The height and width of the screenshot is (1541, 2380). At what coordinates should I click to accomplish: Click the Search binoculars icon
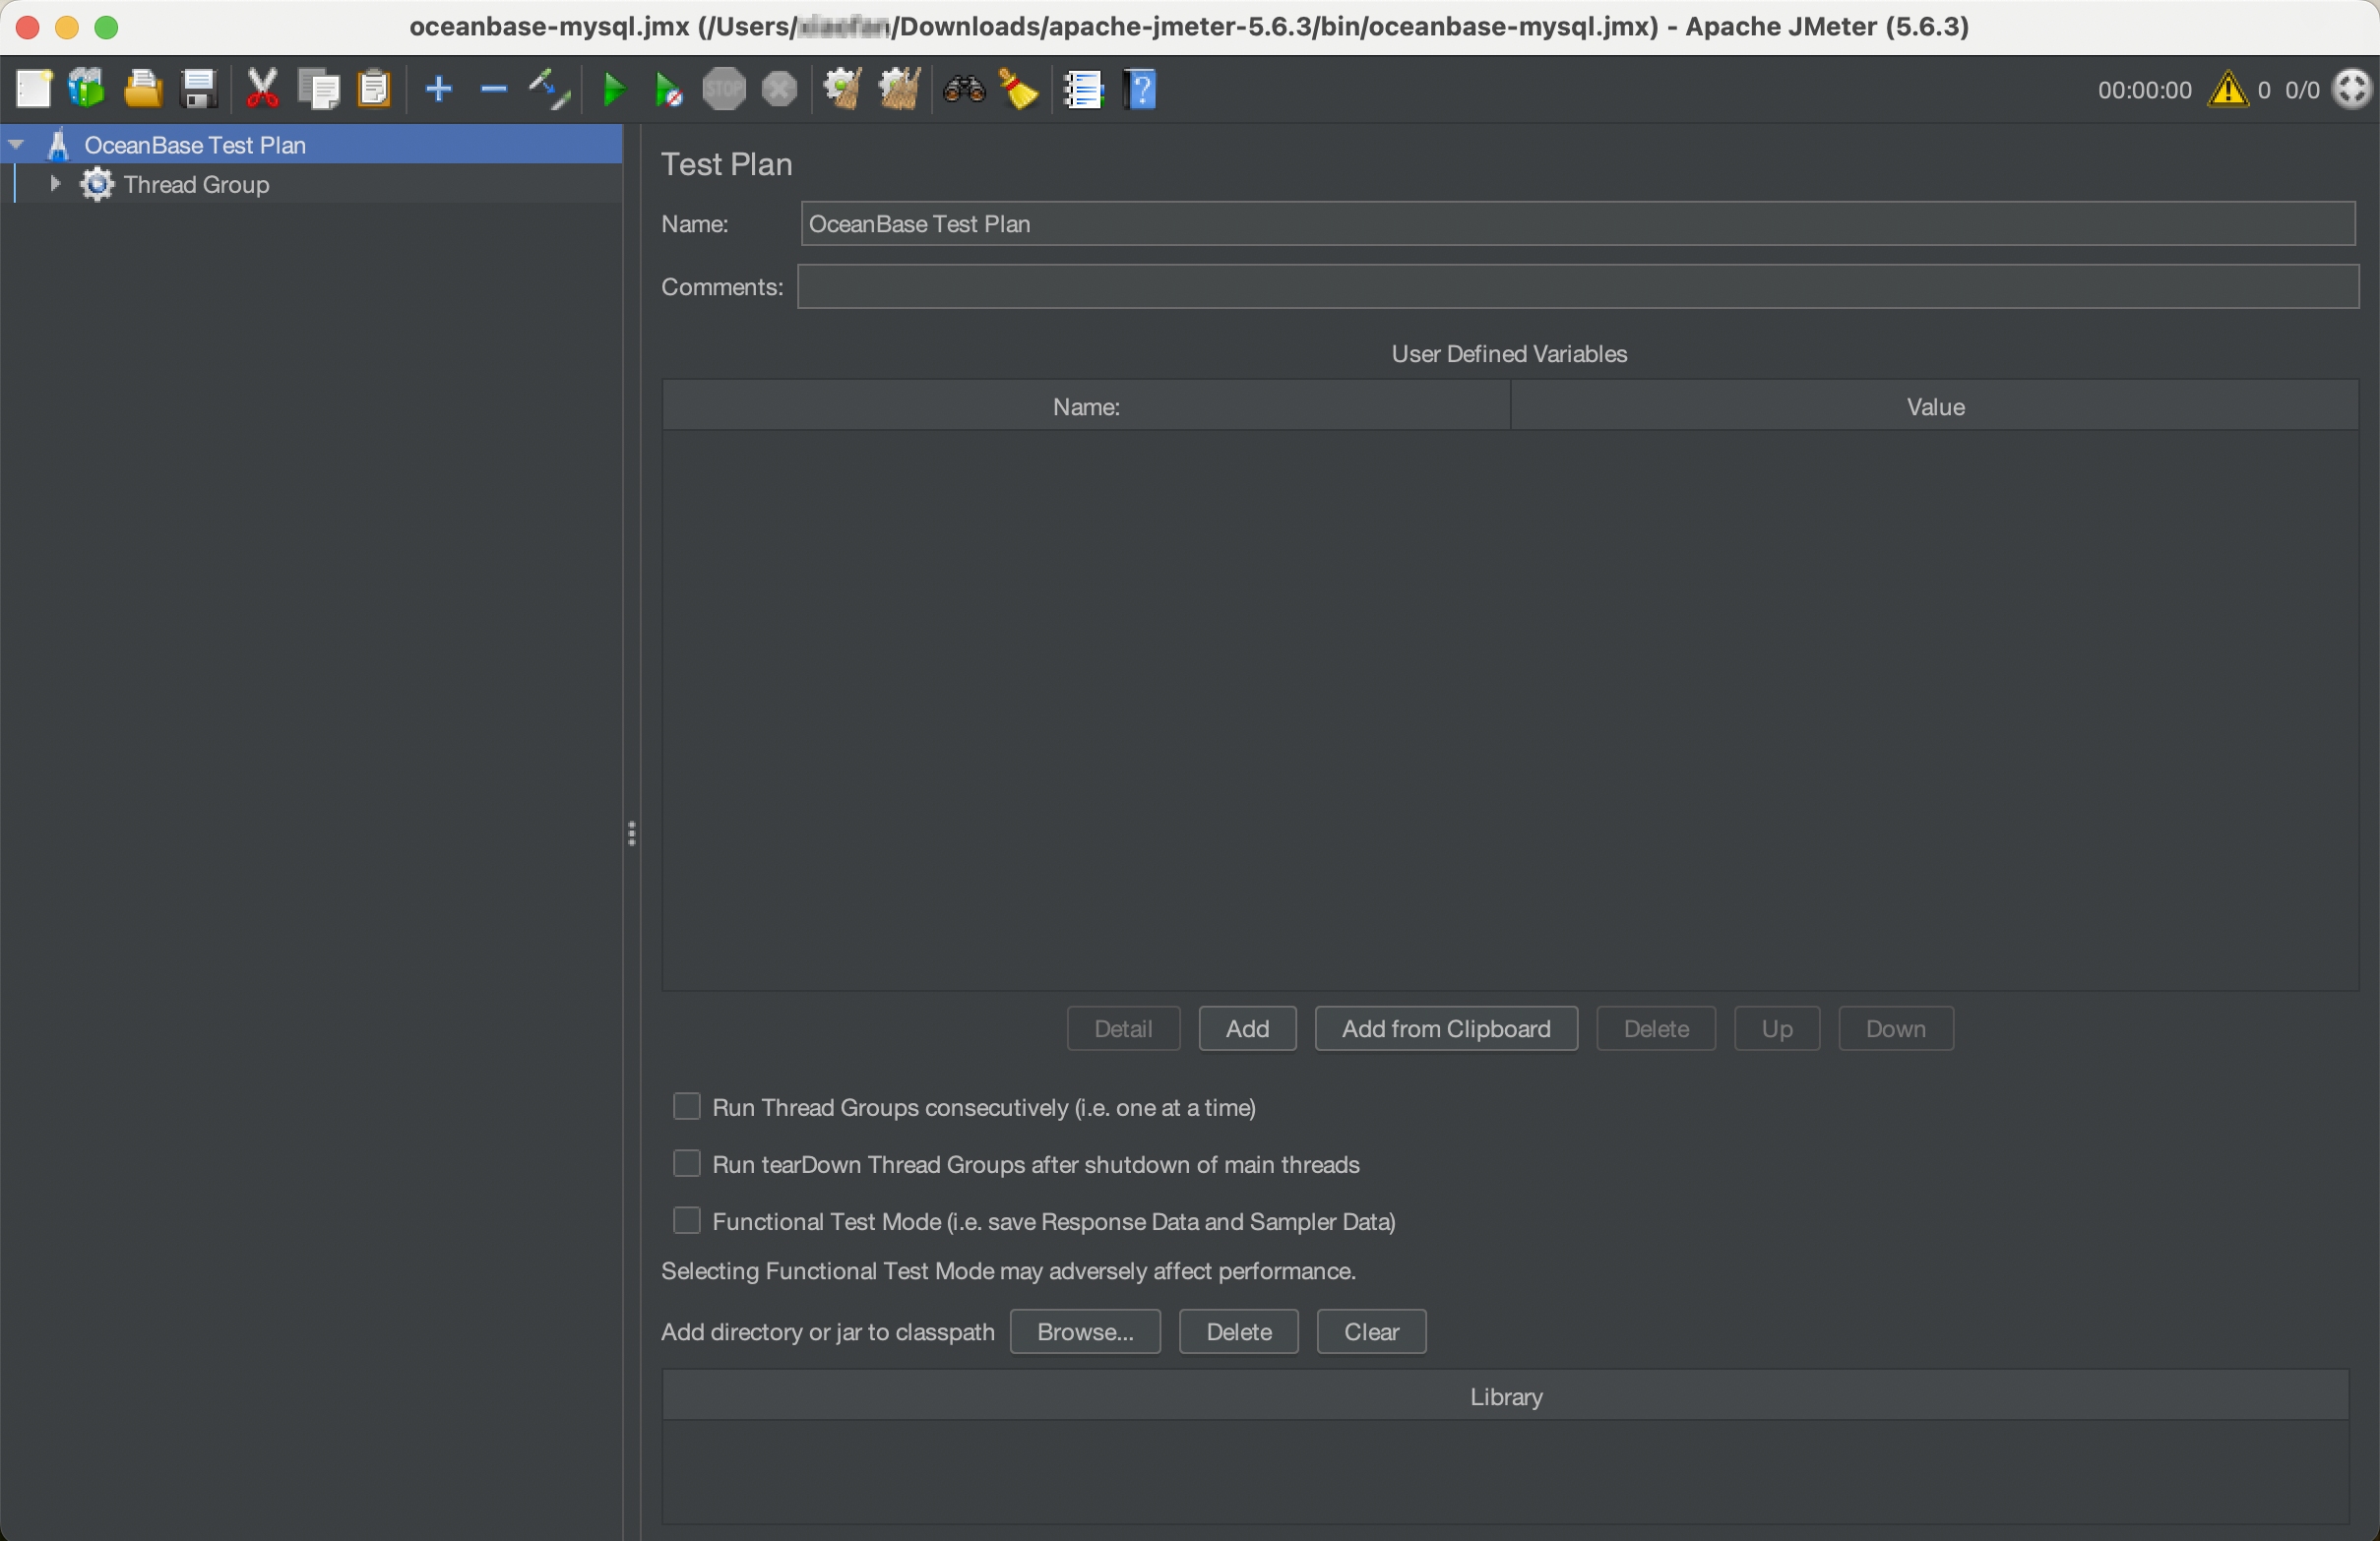pyautogui.click(x=964, y=89)
